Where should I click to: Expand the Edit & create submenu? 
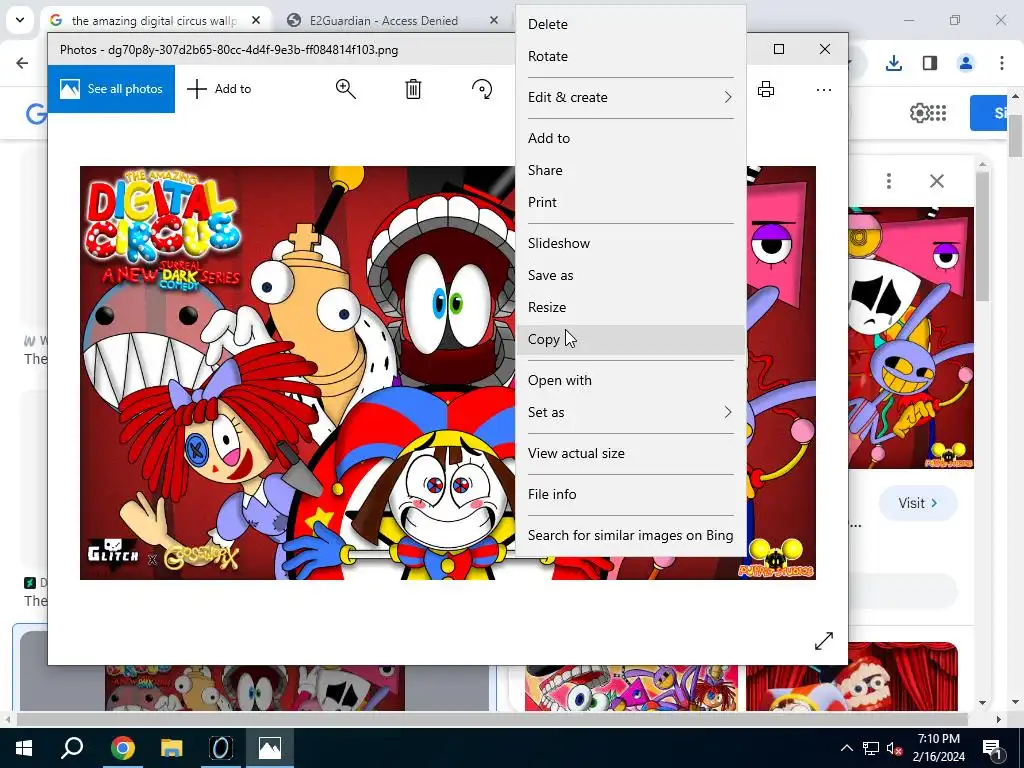(631, 97)
